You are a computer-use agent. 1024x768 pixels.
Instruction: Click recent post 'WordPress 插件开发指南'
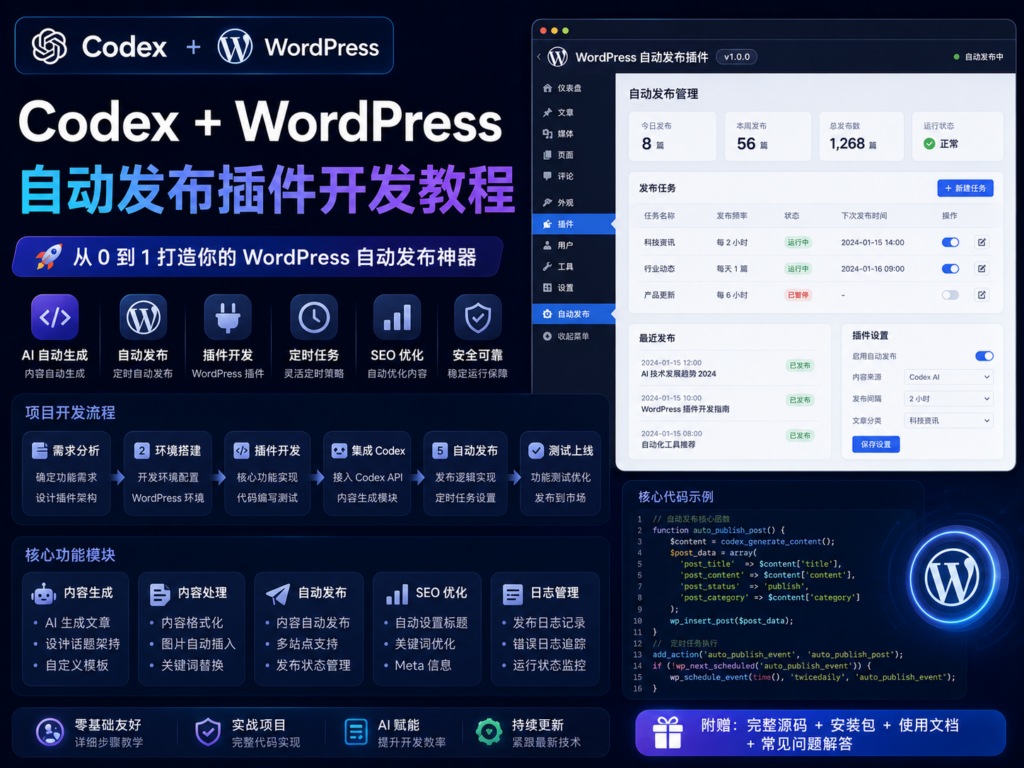tap(685, 409)
